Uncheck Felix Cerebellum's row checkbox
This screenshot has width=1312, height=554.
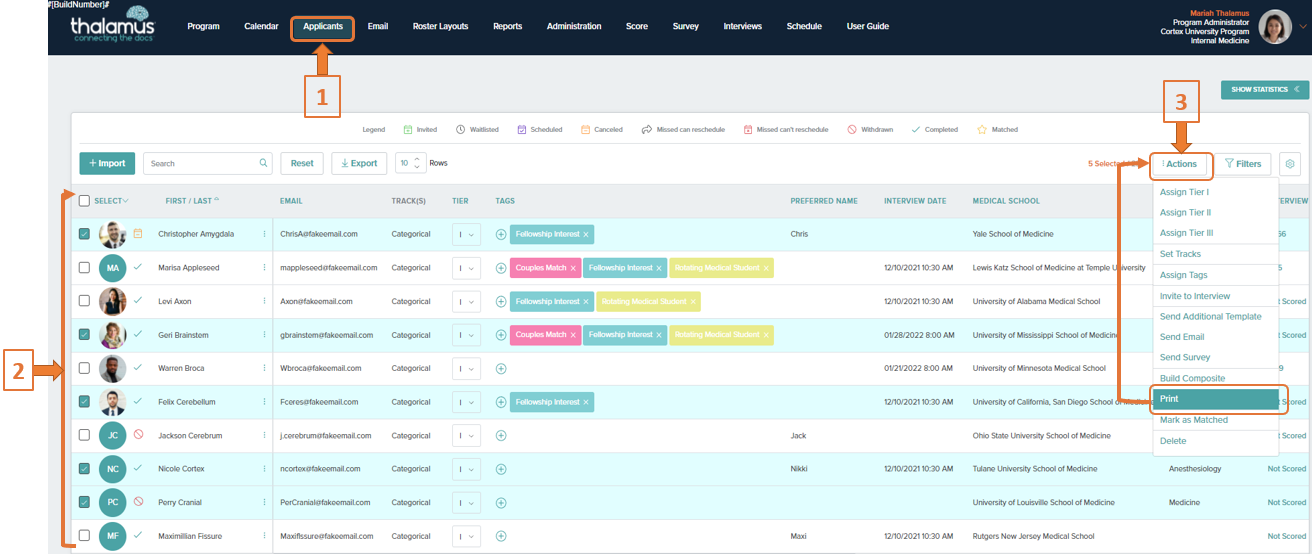pyautogui.click(x=84, y=402)
